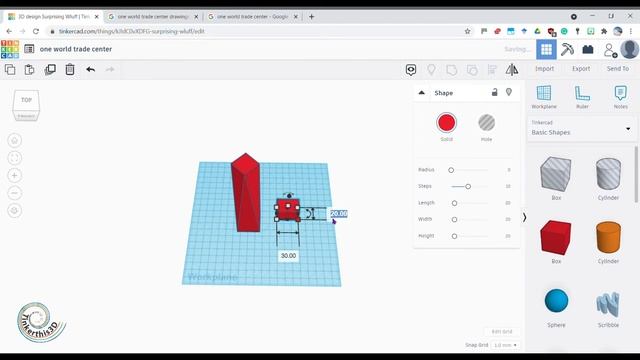Collapse the Shape panel arrow
This screenshot has height=360, width=640.
coord(422,93)
